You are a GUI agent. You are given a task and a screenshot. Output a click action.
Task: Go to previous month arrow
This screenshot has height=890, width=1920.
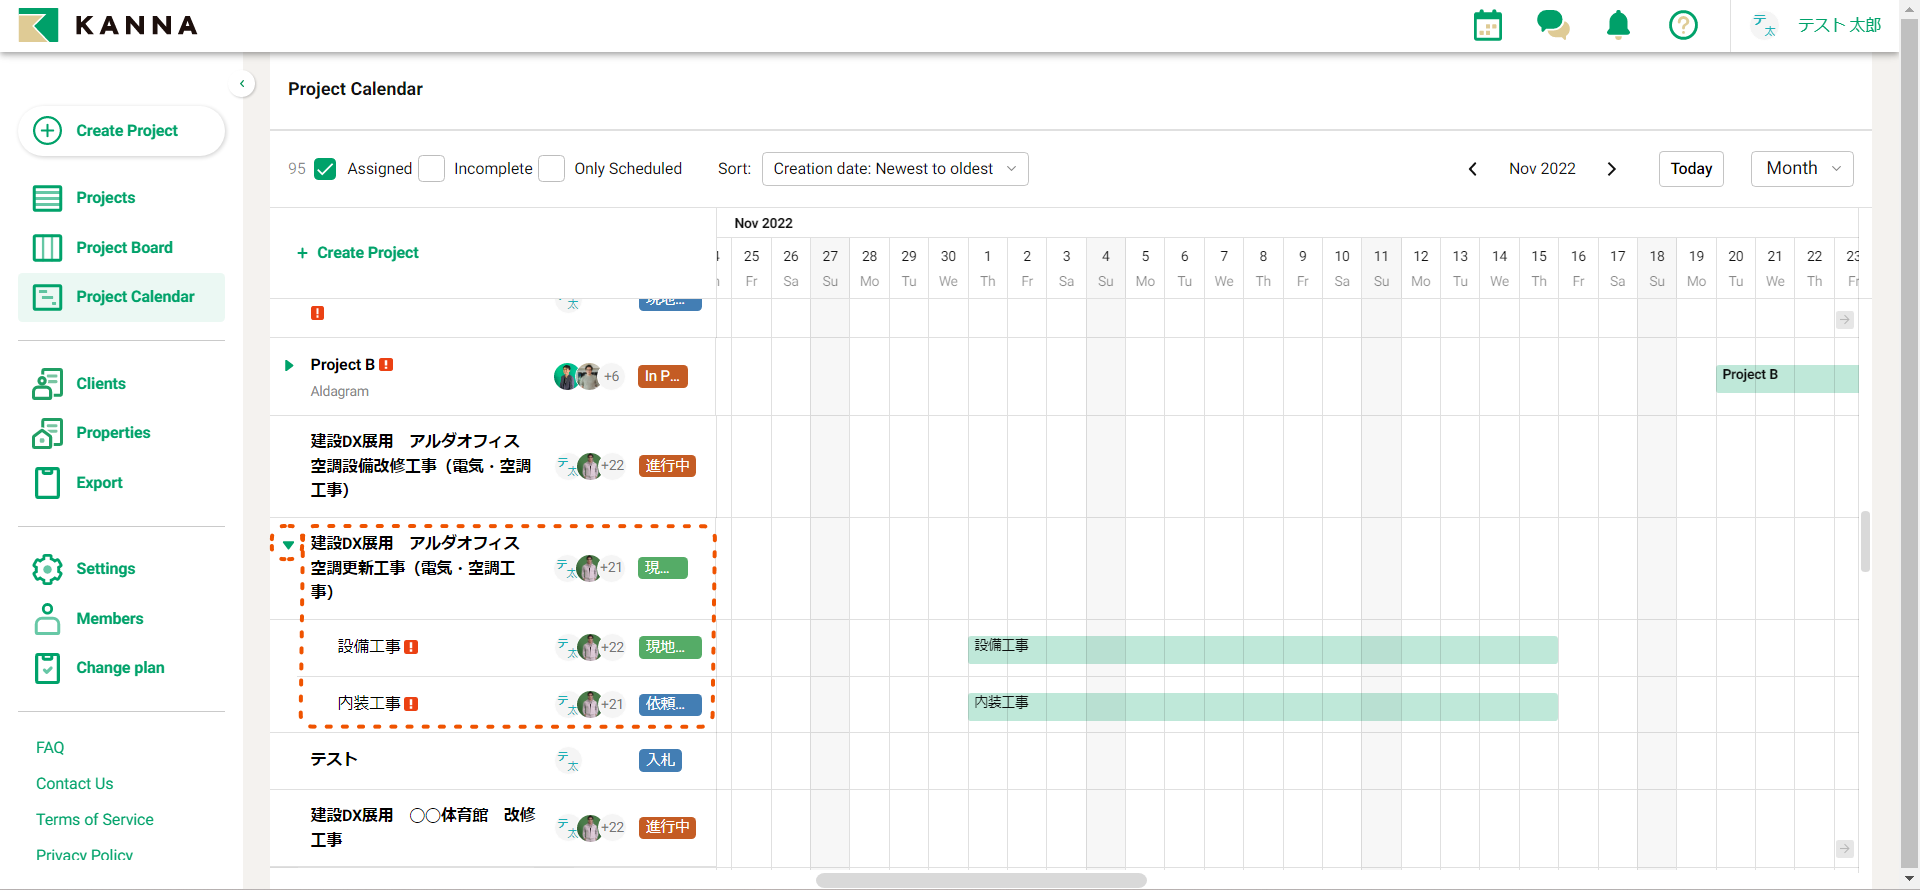(1472, 169)
